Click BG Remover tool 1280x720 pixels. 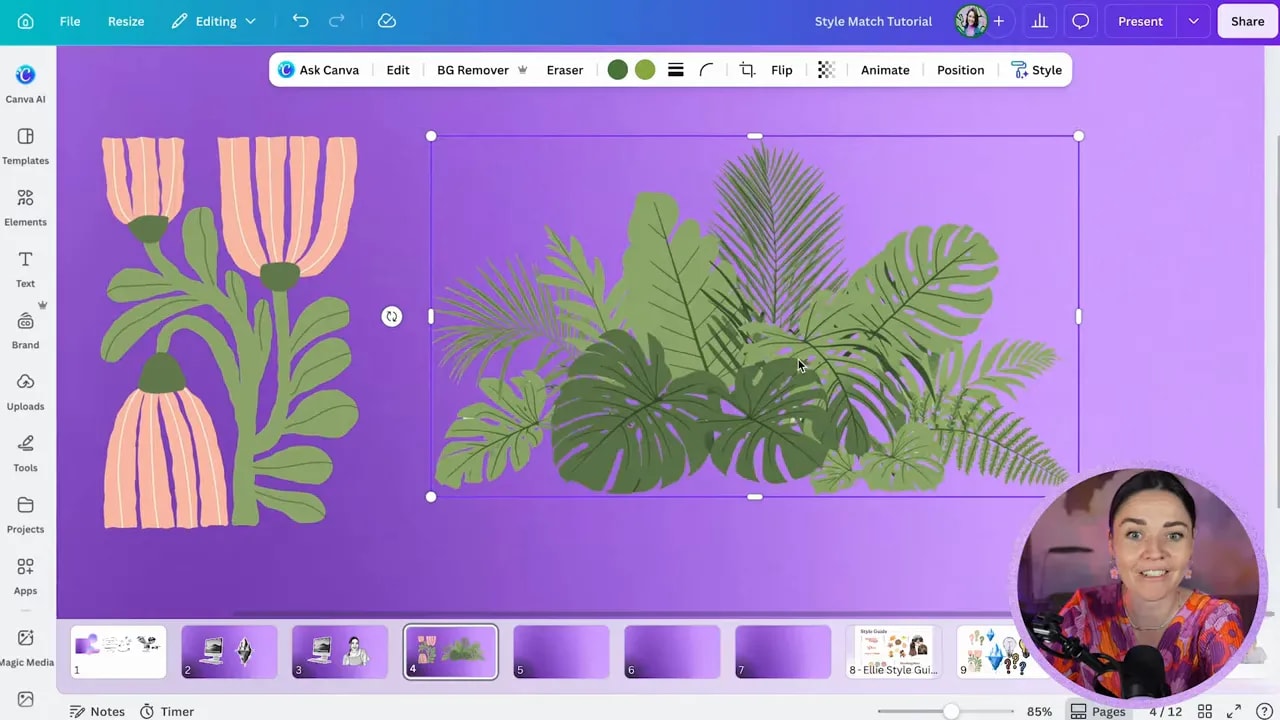[482, 70]
